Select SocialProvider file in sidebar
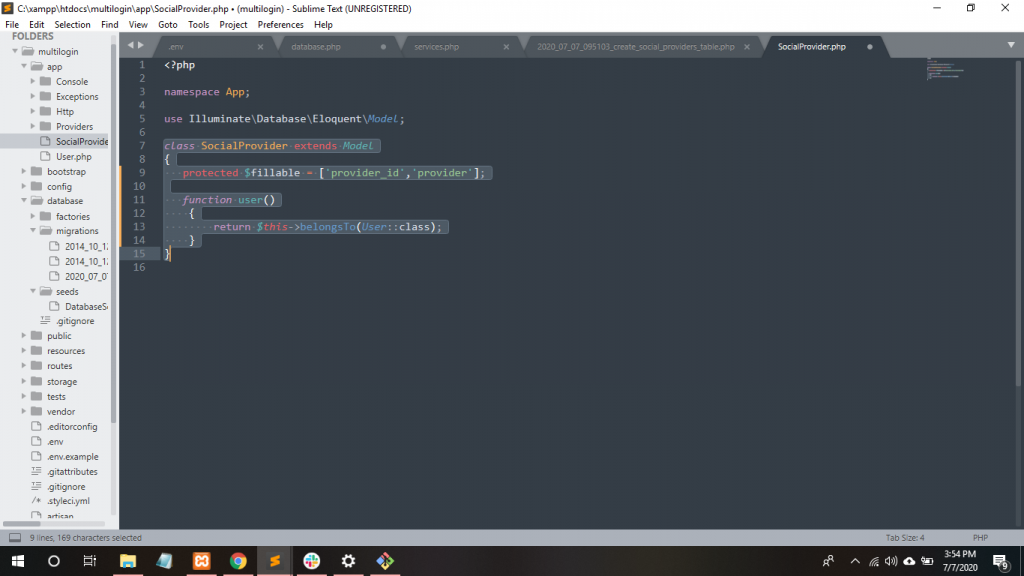 click(82, 142)
